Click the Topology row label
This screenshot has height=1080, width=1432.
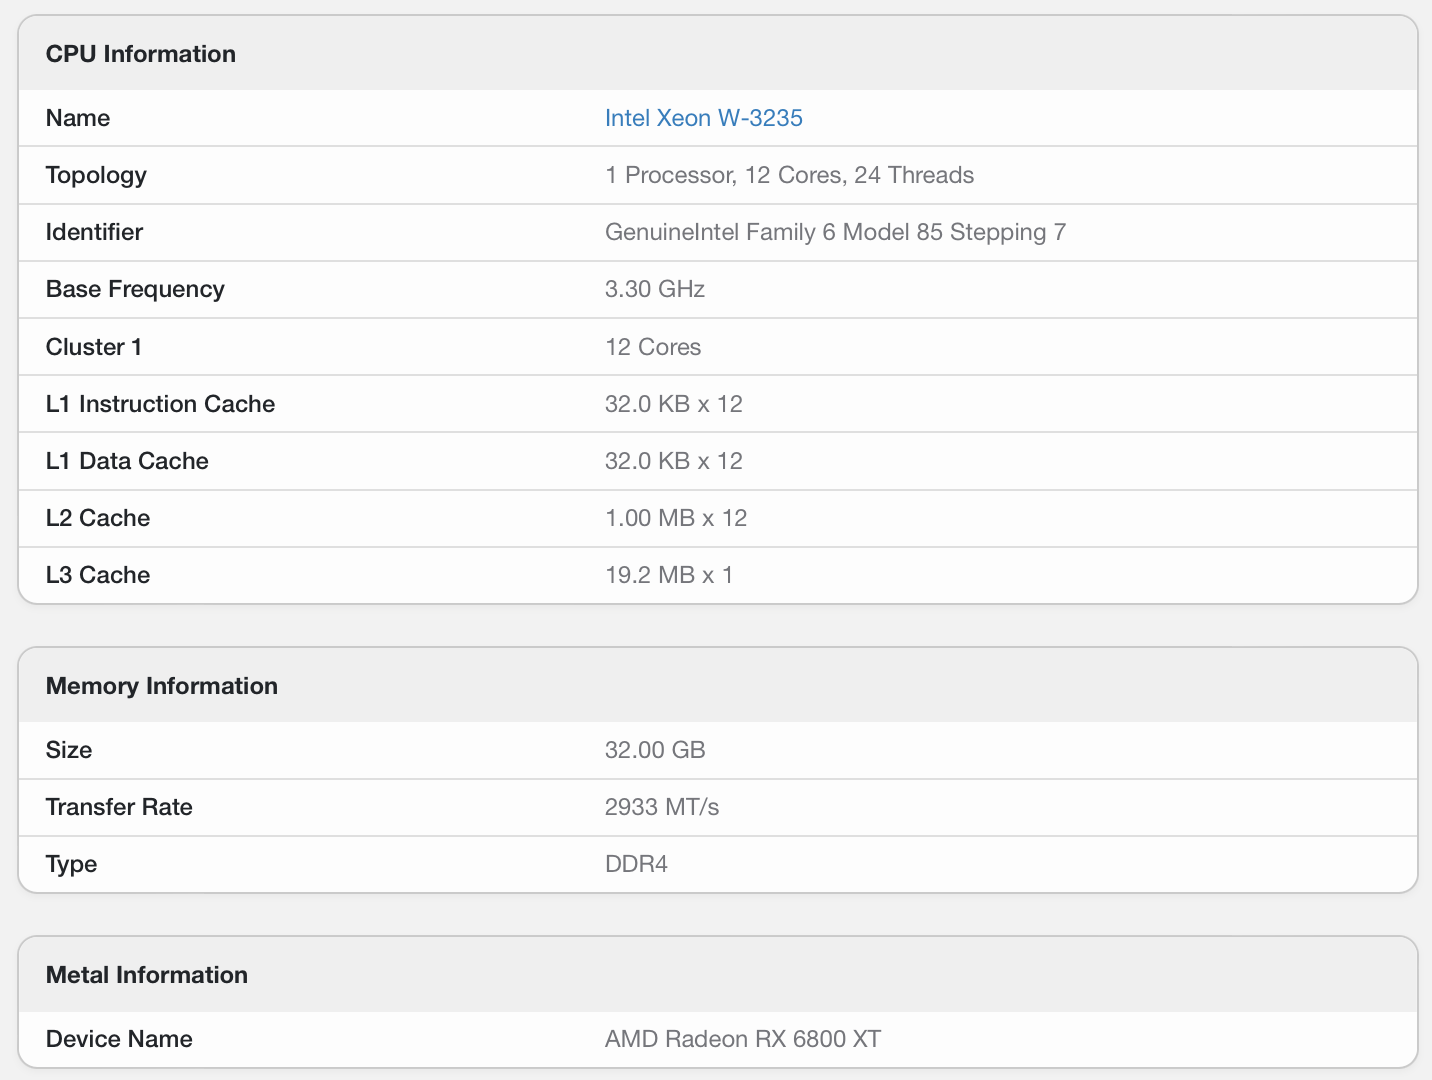click(96, 176)
